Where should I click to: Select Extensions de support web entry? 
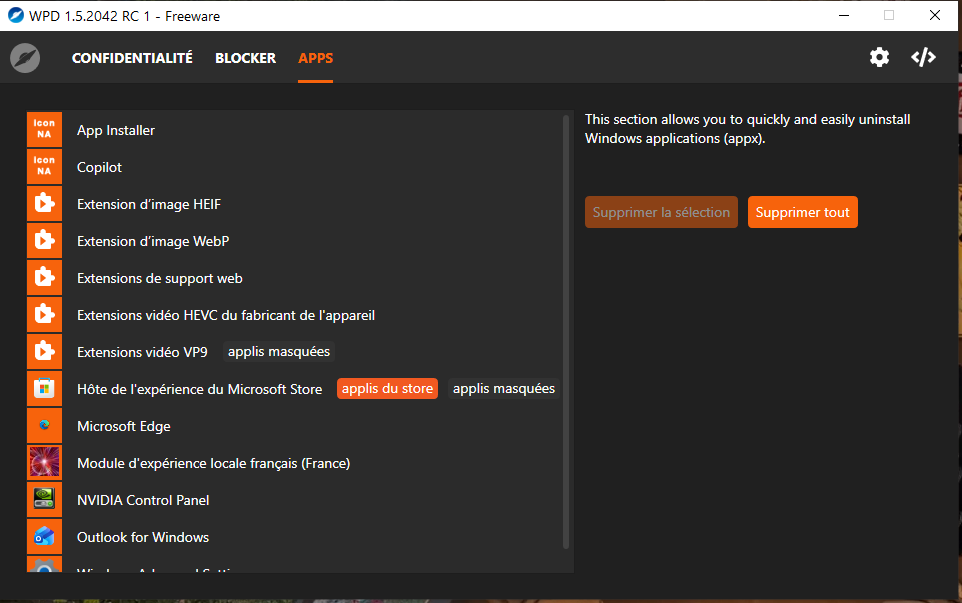160,278
